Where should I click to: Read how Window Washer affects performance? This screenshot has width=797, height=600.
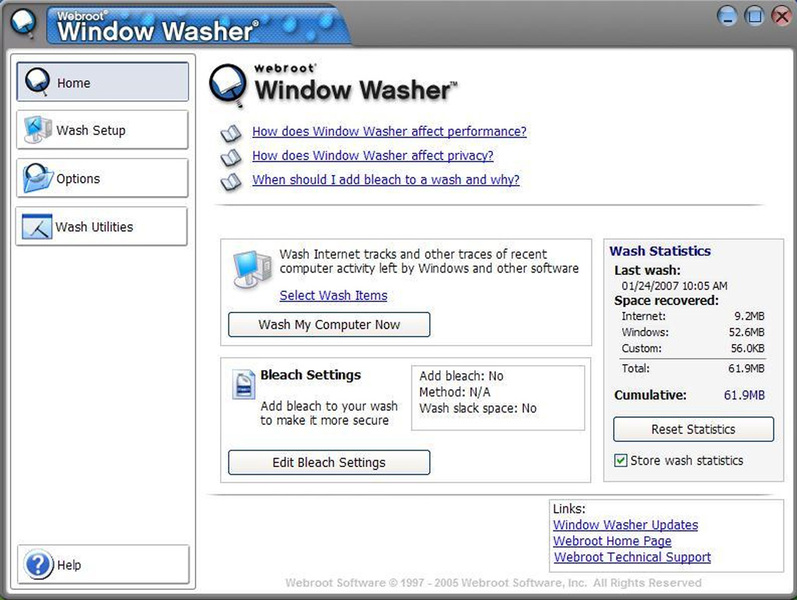point(389,132)
